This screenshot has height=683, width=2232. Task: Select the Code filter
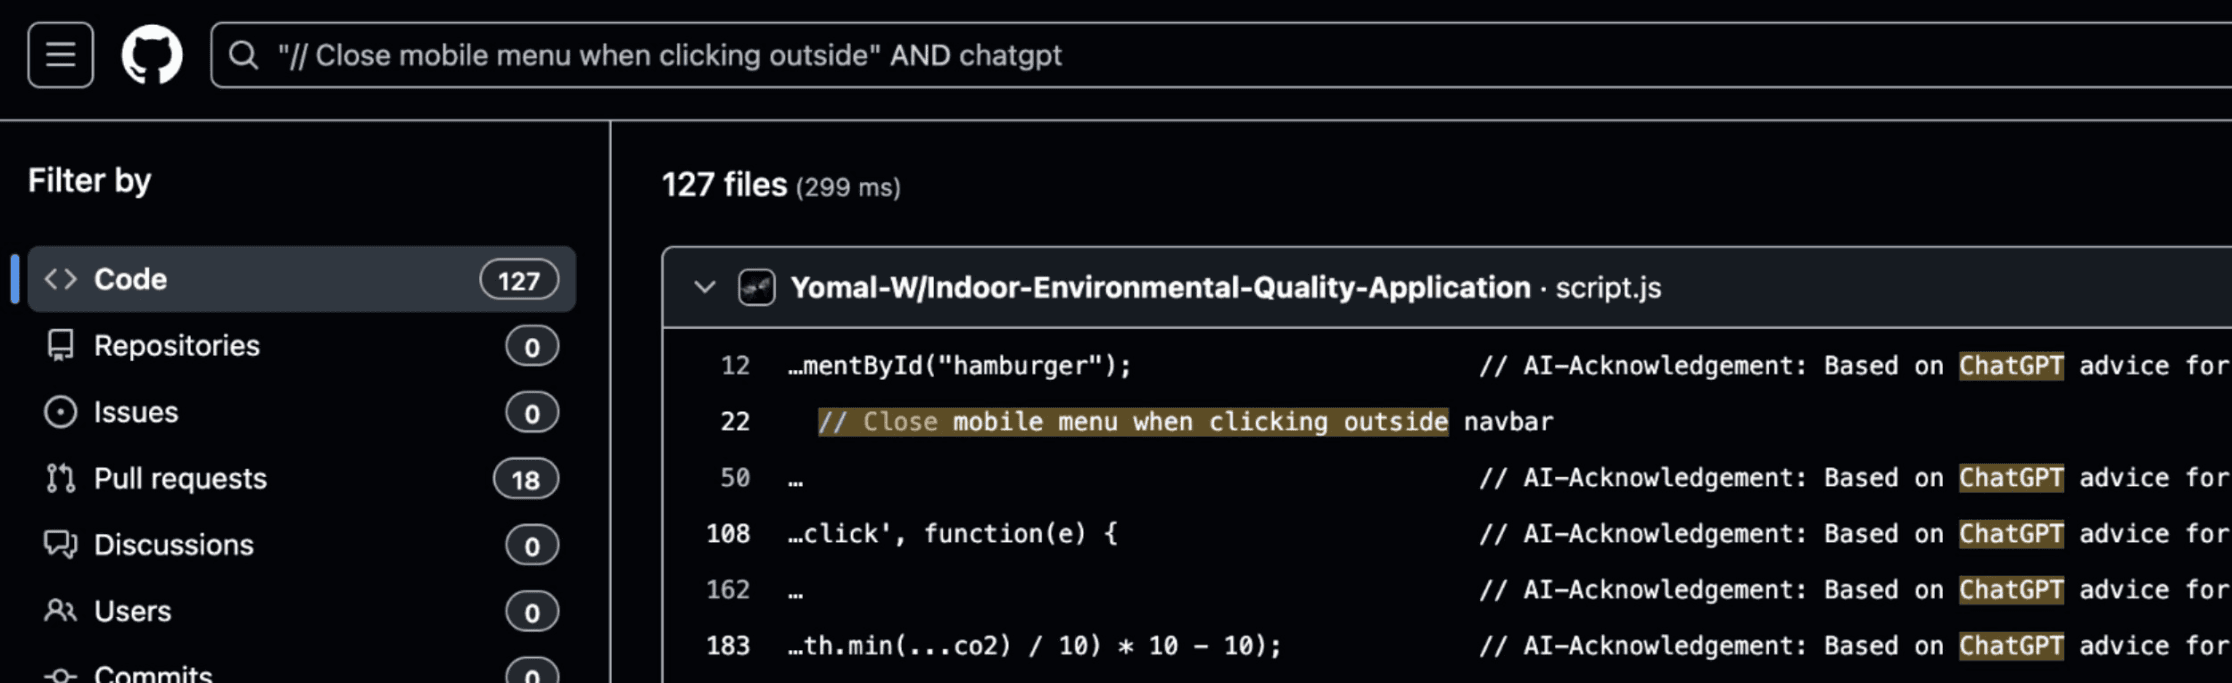[302, 279]
